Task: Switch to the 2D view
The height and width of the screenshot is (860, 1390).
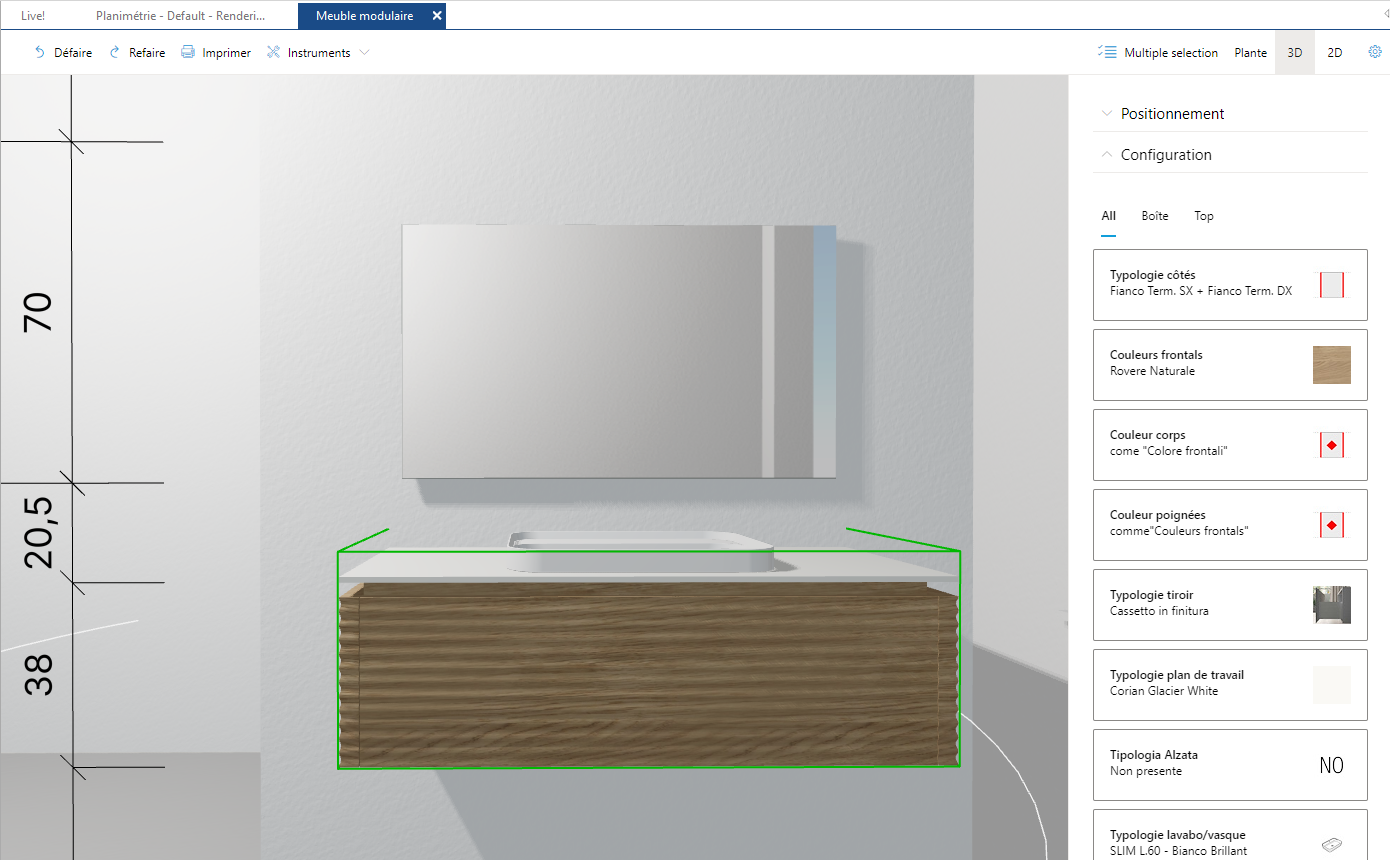Action: click(1335, 53)
